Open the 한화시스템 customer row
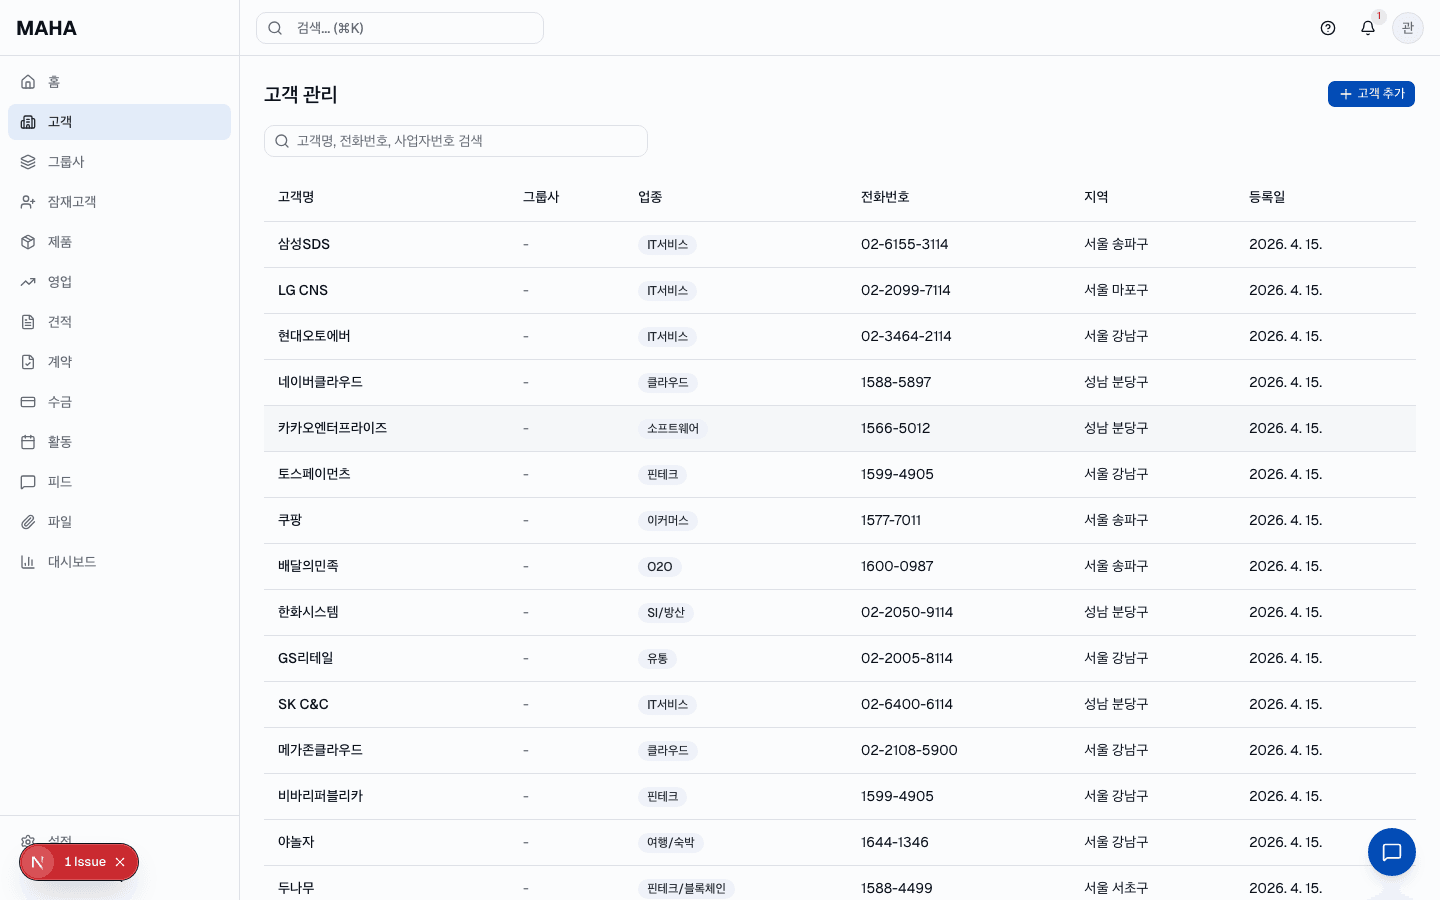The width and height of the screenshot is (1440, 900). [840, 612]
